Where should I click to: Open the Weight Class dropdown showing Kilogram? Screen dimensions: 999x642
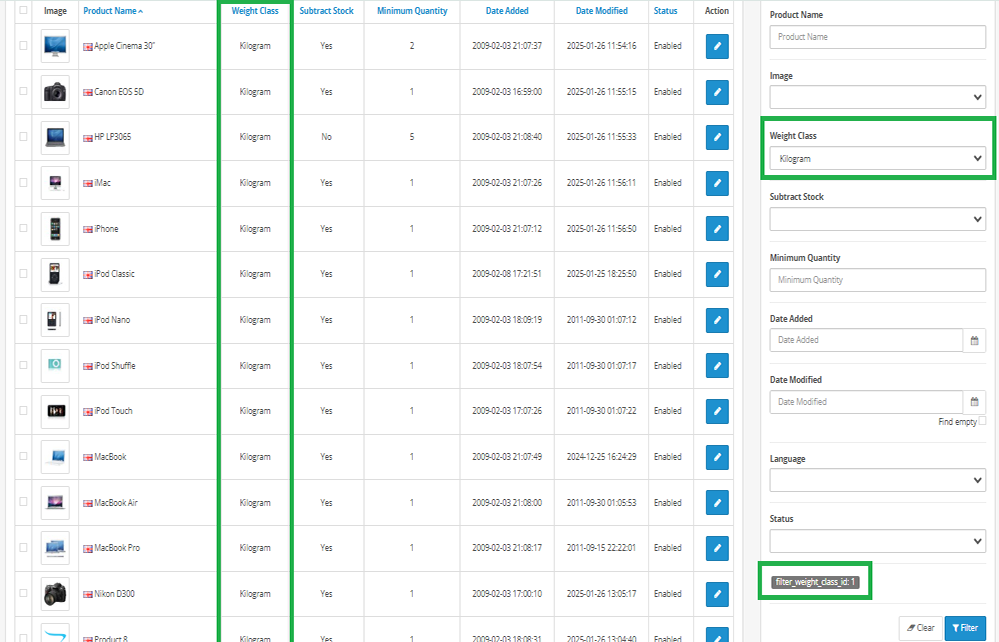tap(877, 159)
